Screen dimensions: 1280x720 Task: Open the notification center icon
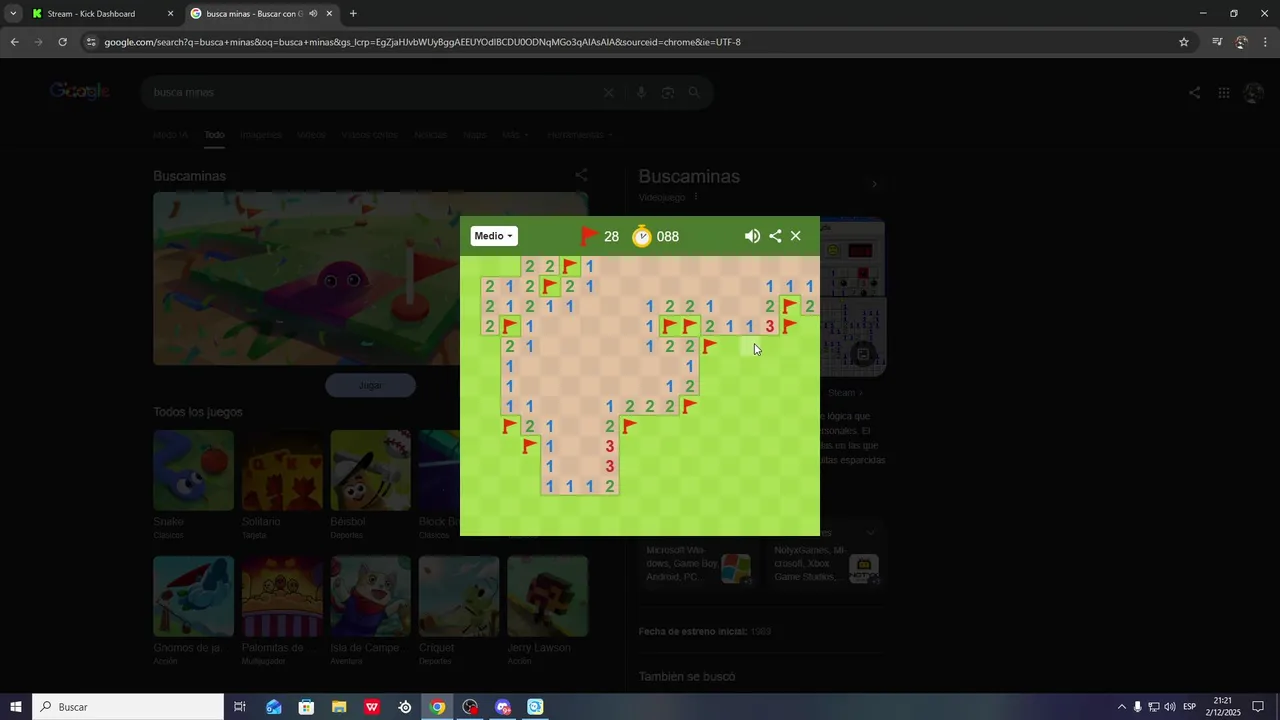pyautogui.click(x=1258, y=707)
